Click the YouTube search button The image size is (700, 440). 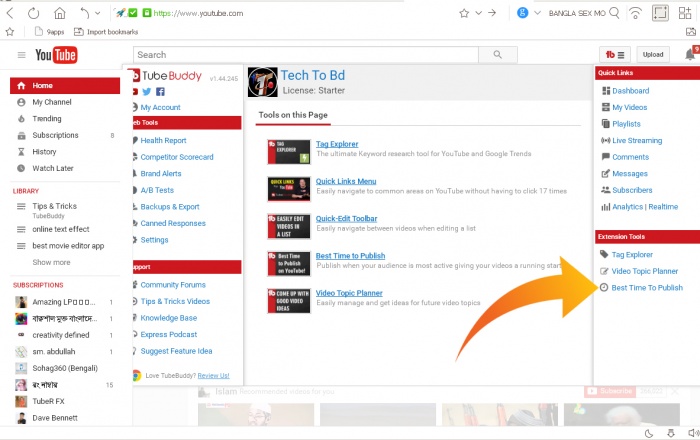click(498, 55)
